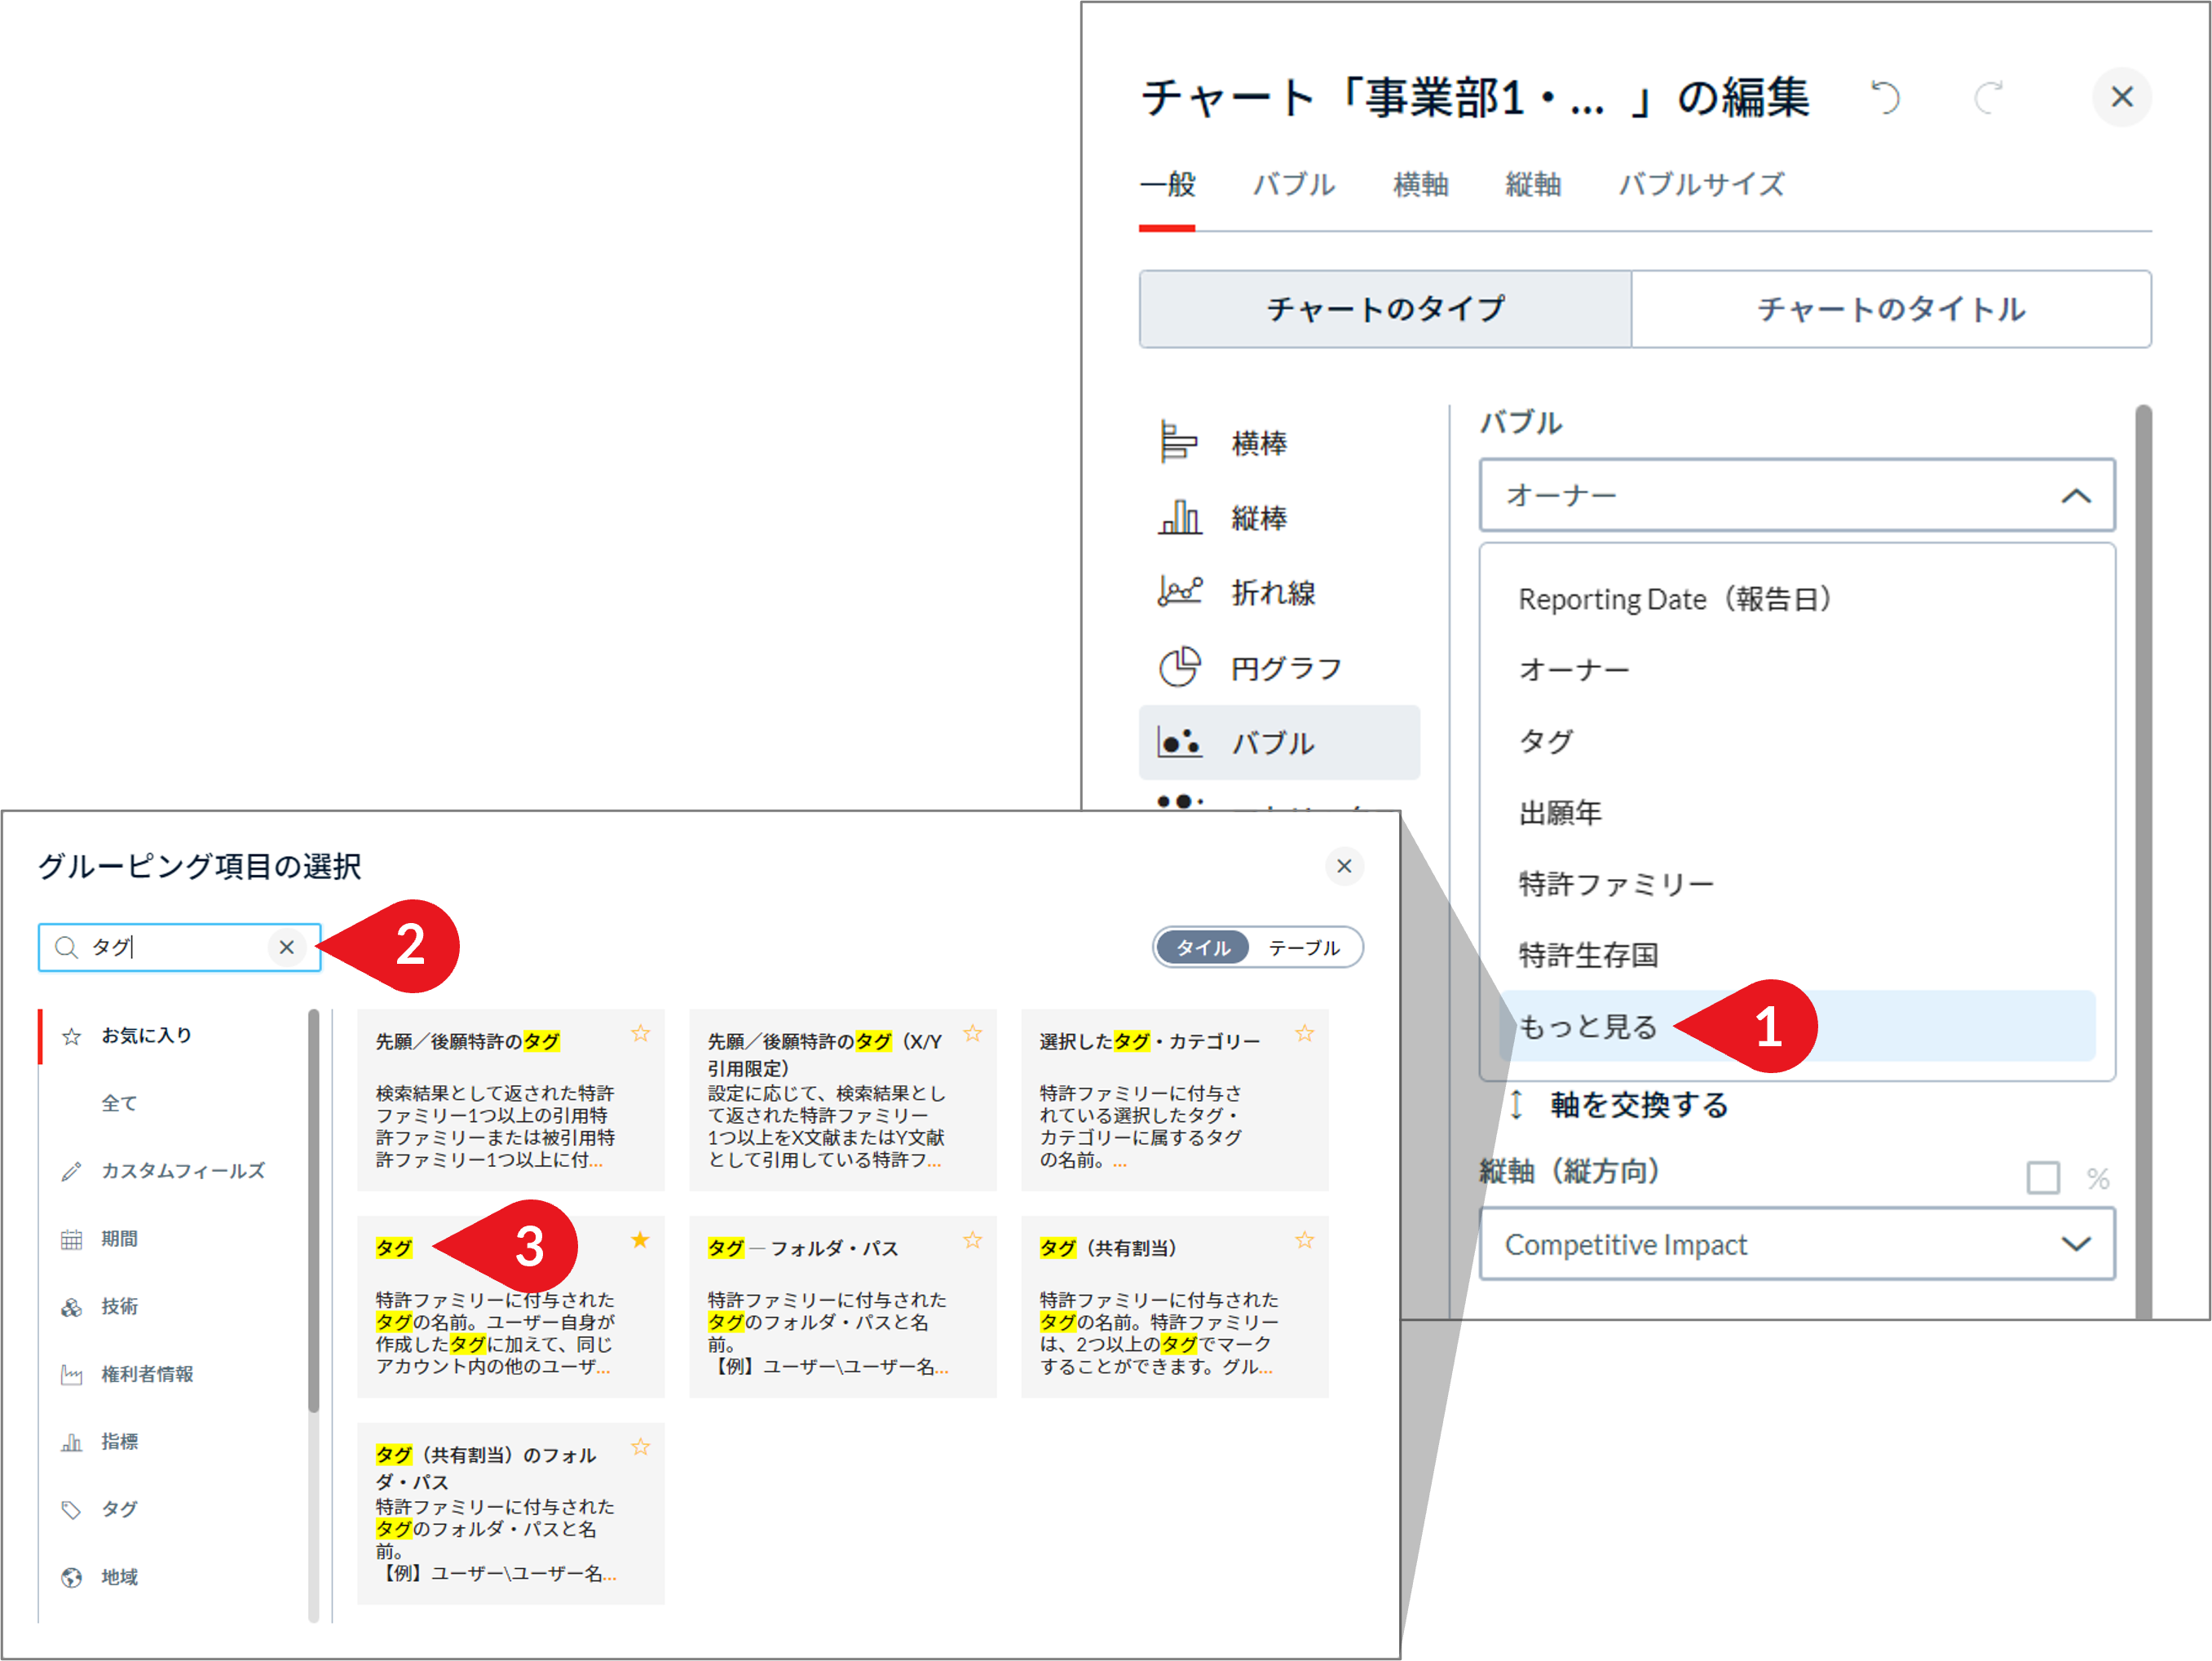Switch grouping view to テーブル
The image size is (2212, 1661).
coord(1305,947)
